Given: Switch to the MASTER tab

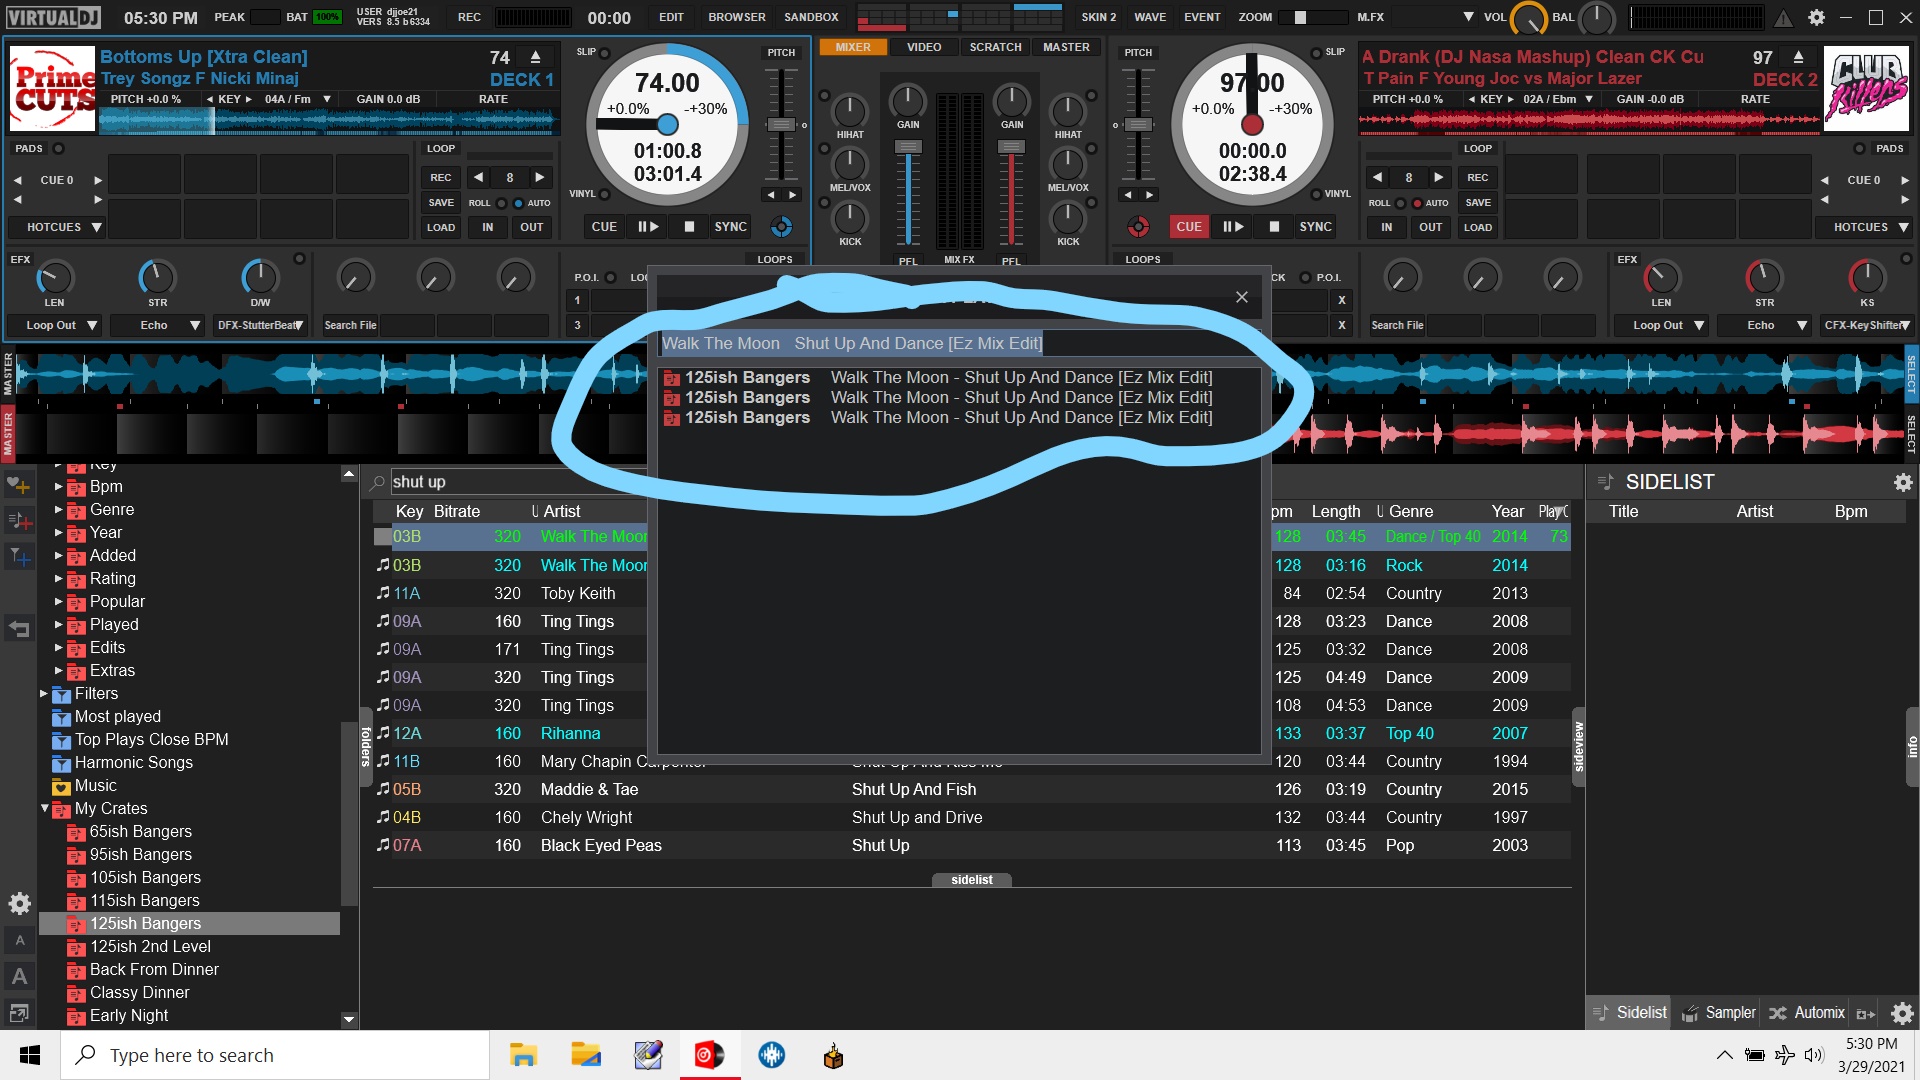Looking at the screenshot, I should pos(1066,47).
